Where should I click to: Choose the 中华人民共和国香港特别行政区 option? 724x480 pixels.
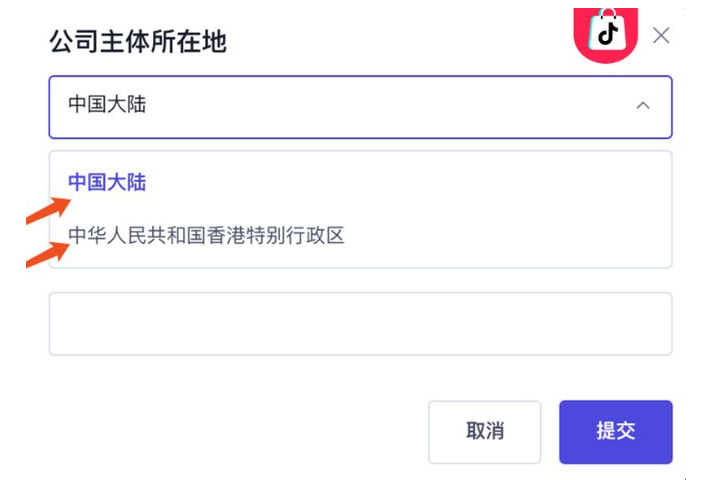coord(206,236)
